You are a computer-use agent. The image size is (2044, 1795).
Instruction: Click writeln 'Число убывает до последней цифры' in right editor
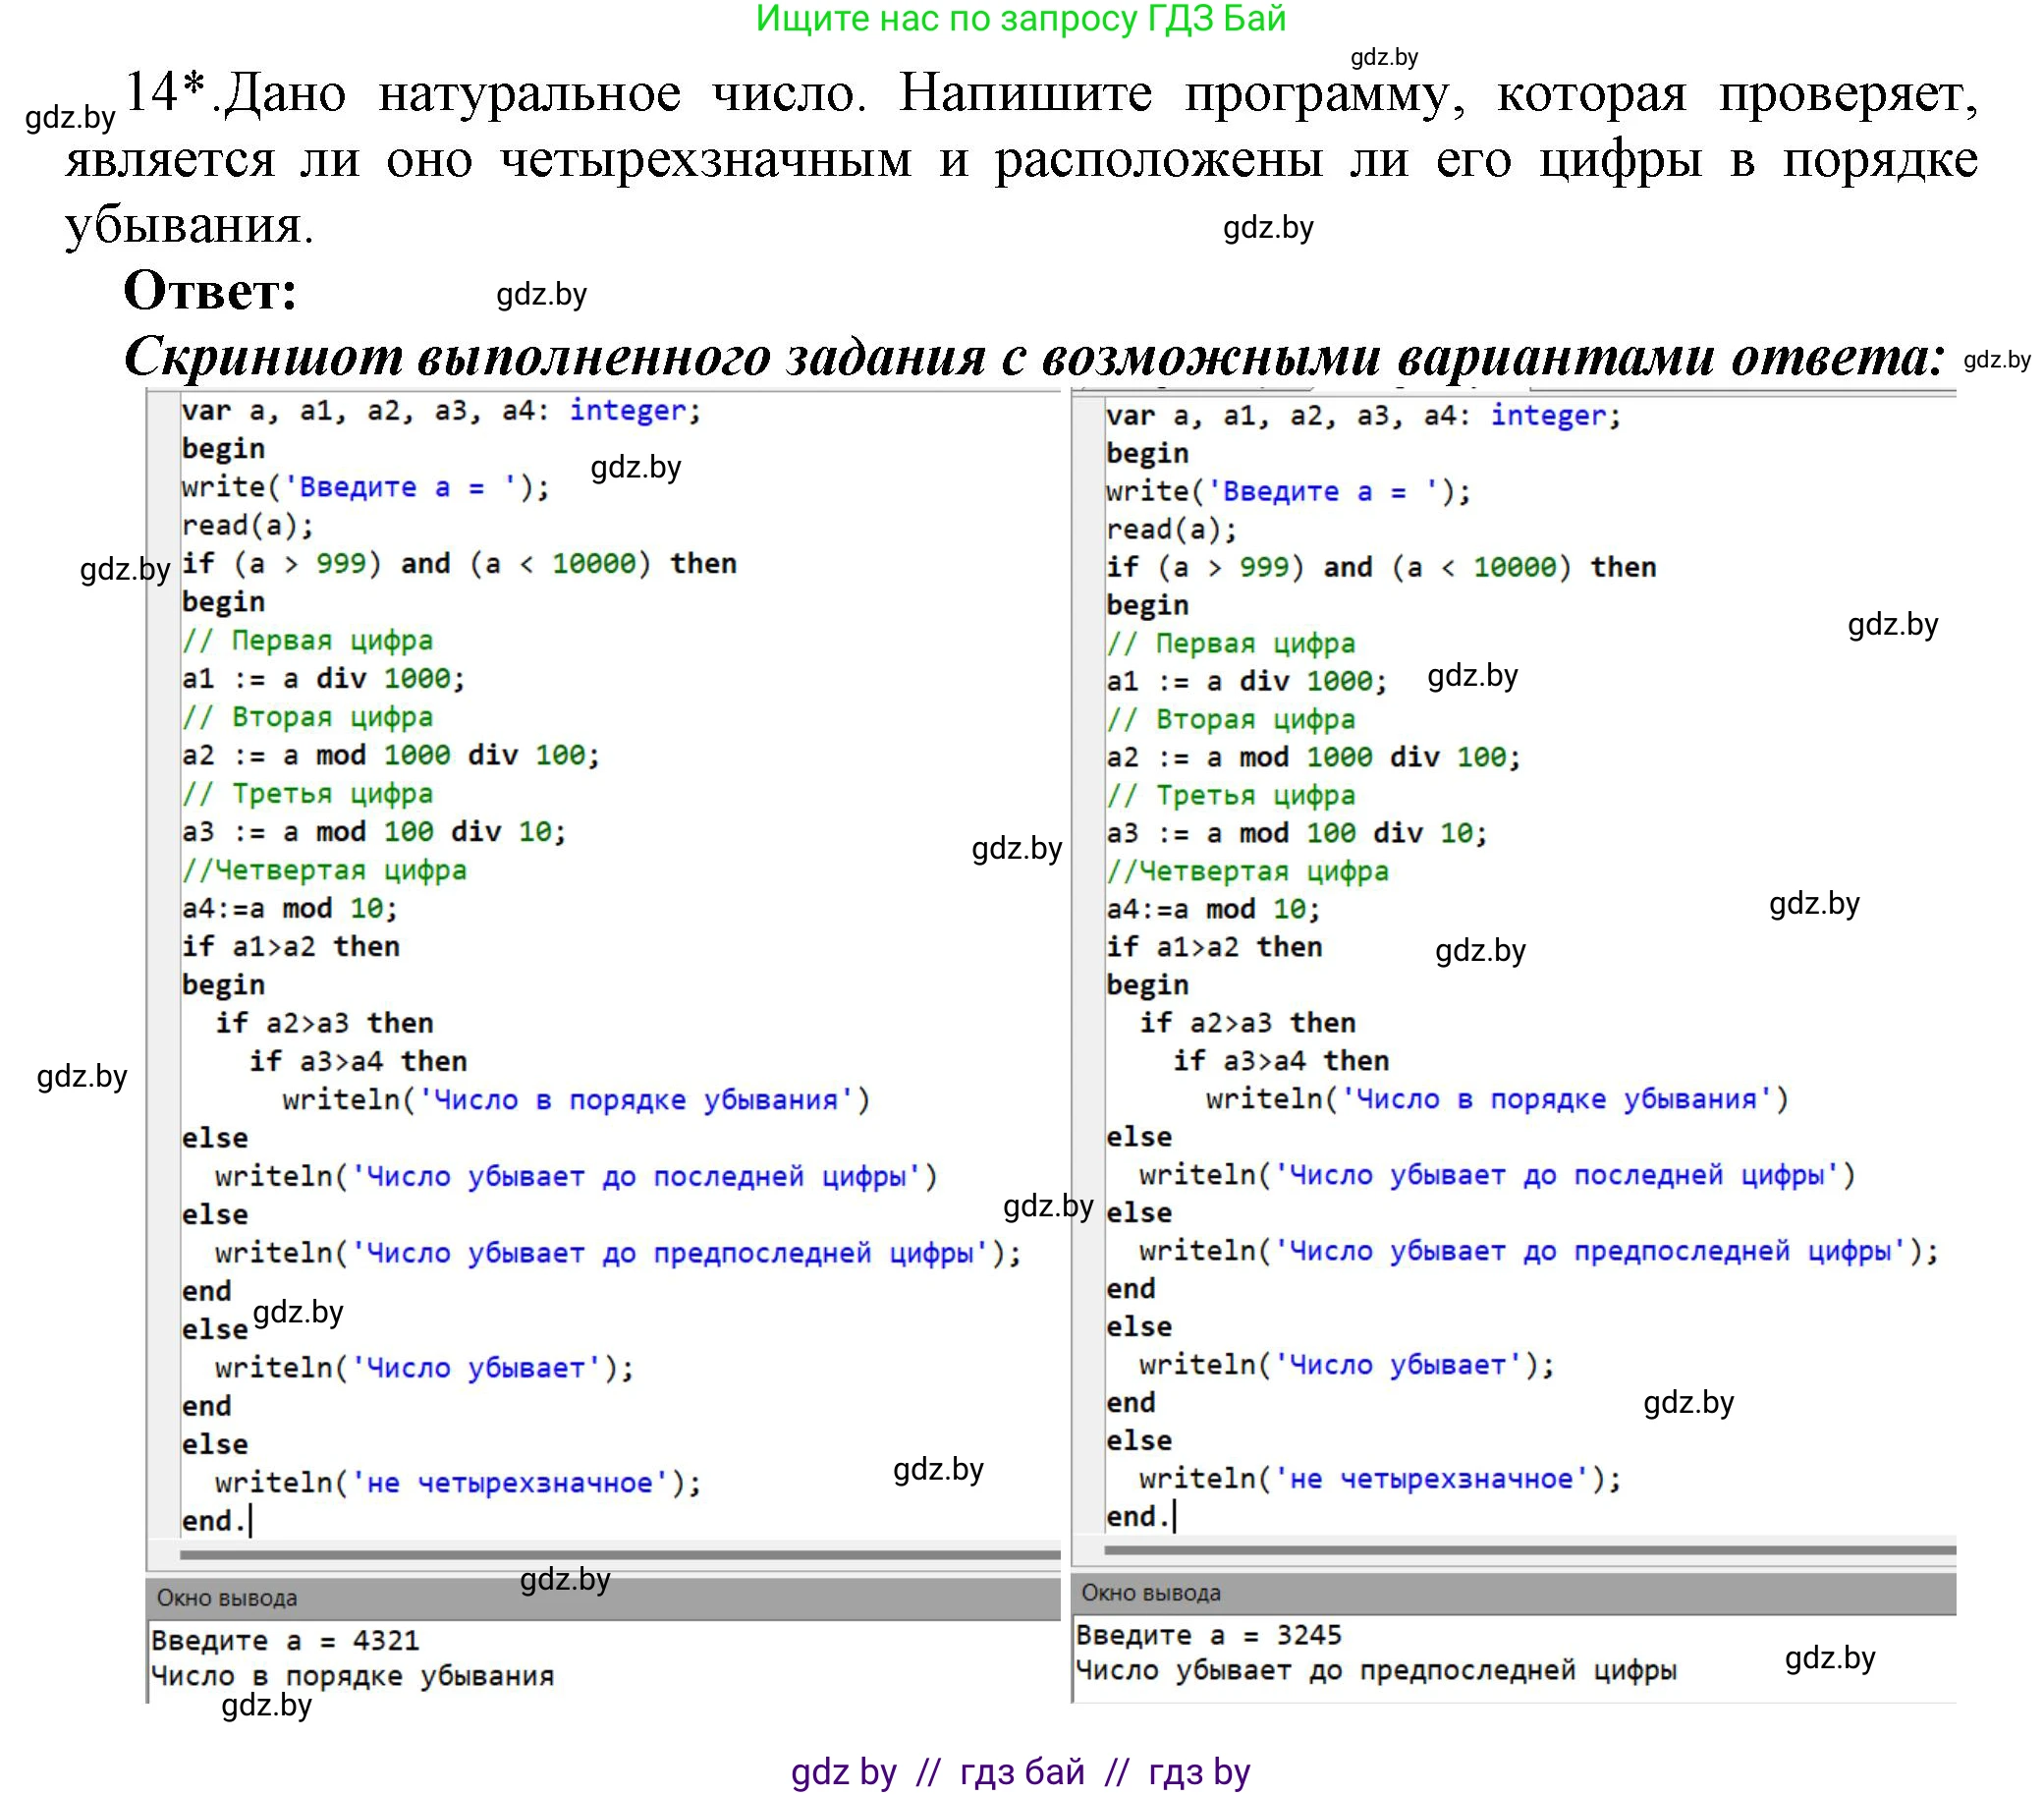pyautogui.click(x=1497, y=1175)
